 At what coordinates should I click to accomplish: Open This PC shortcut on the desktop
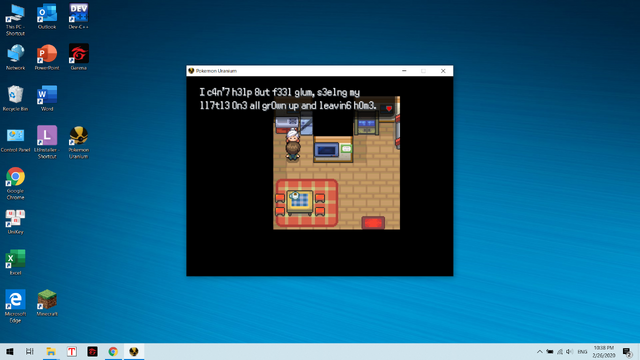pyautogui.click(x=15, y=20)
